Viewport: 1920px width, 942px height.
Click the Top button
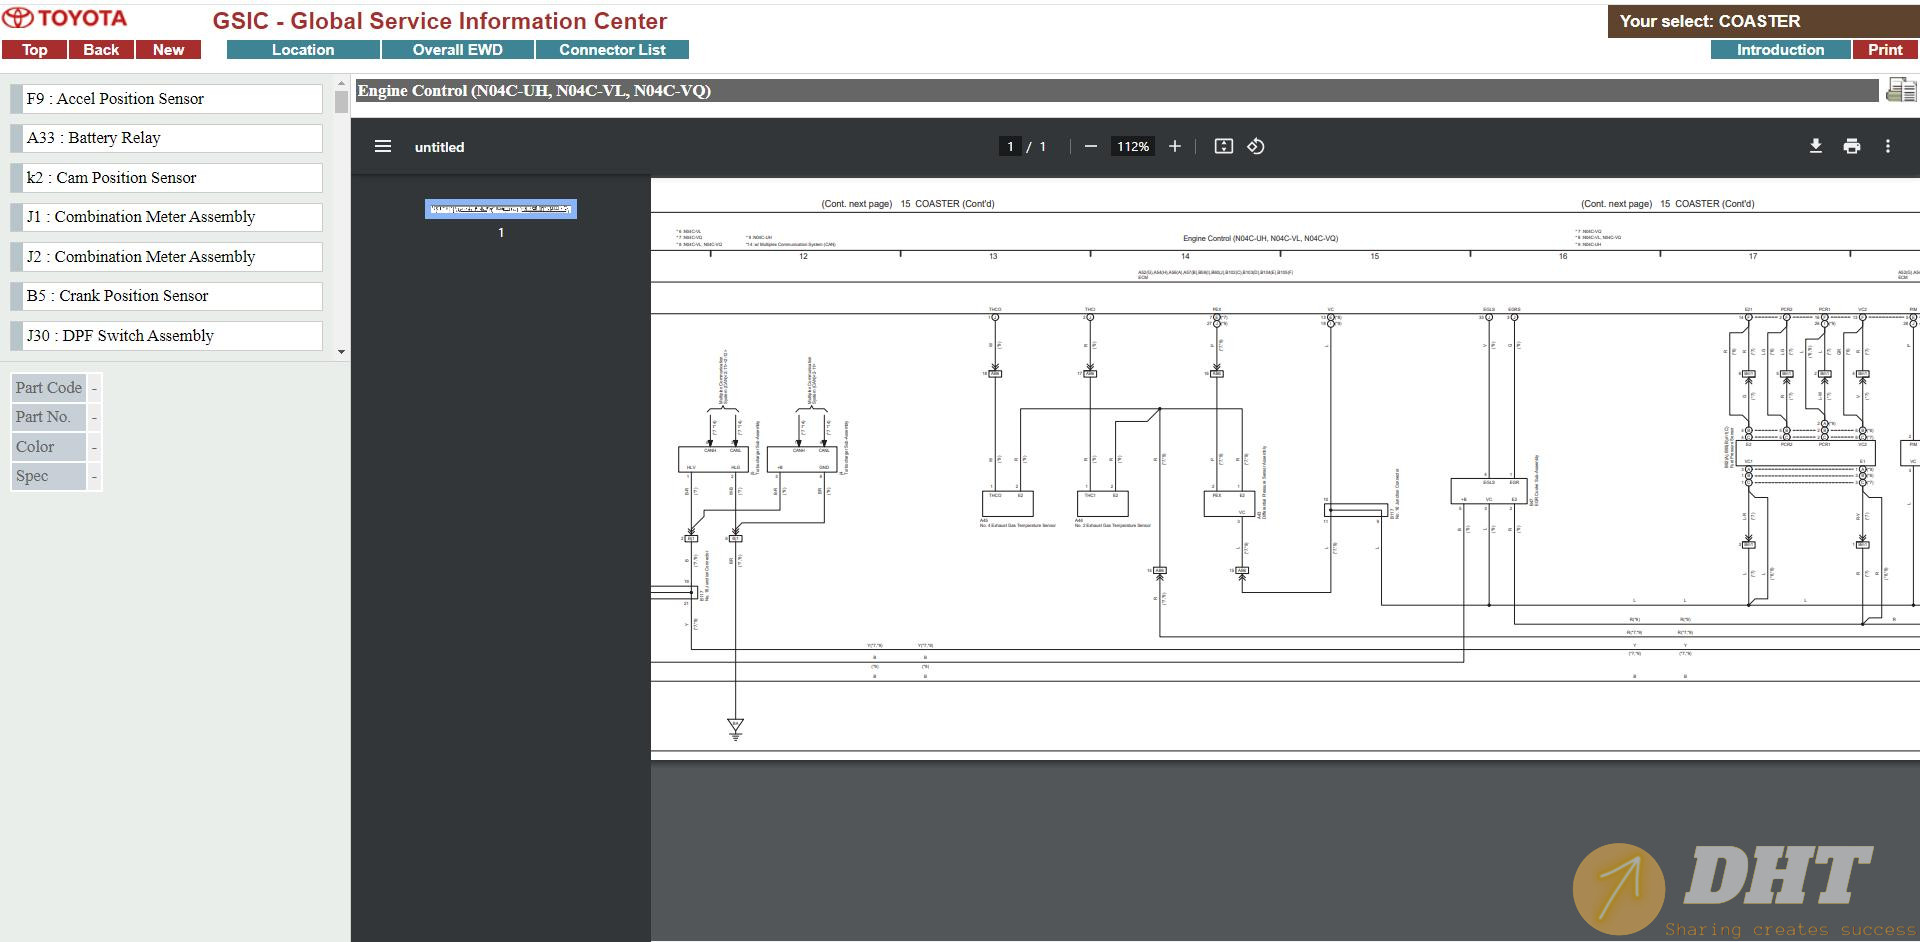(x=34, y=50)
